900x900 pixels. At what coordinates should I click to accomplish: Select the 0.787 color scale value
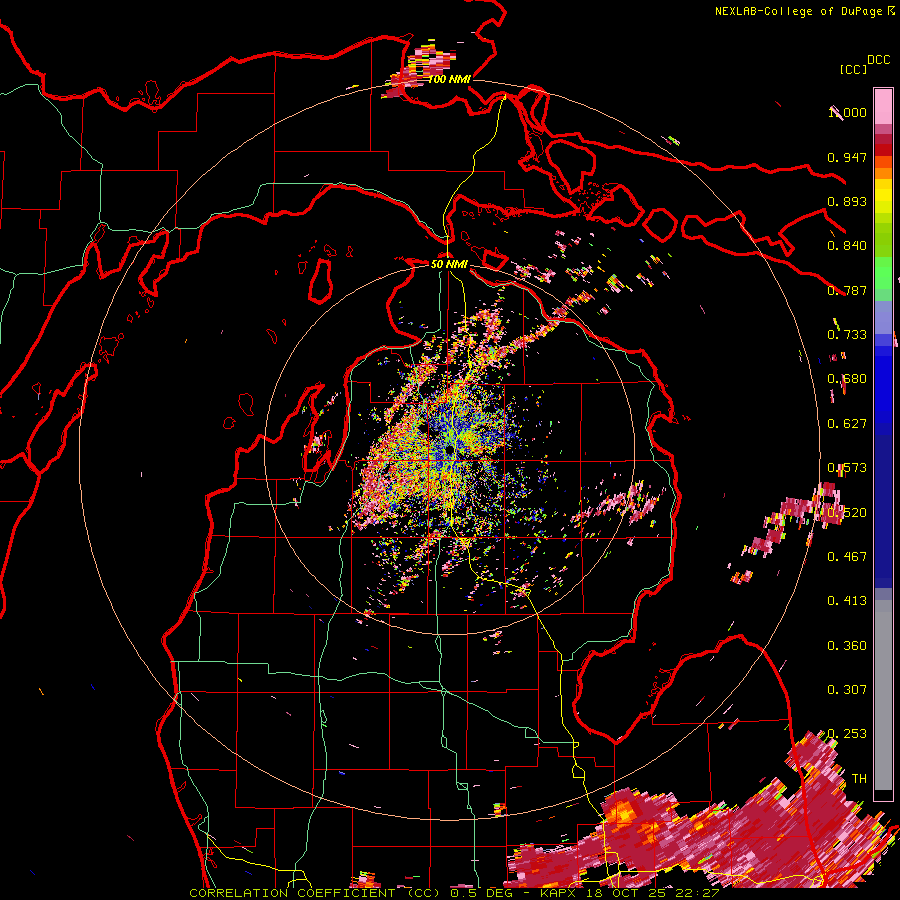coord(847,290)
